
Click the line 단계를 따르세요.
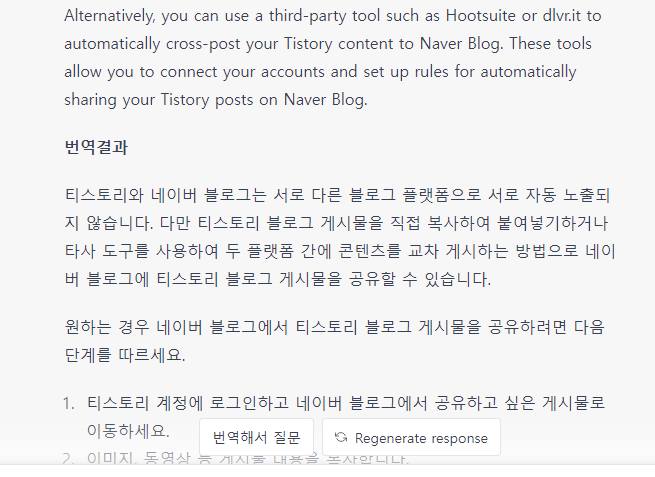click(125, 355)
